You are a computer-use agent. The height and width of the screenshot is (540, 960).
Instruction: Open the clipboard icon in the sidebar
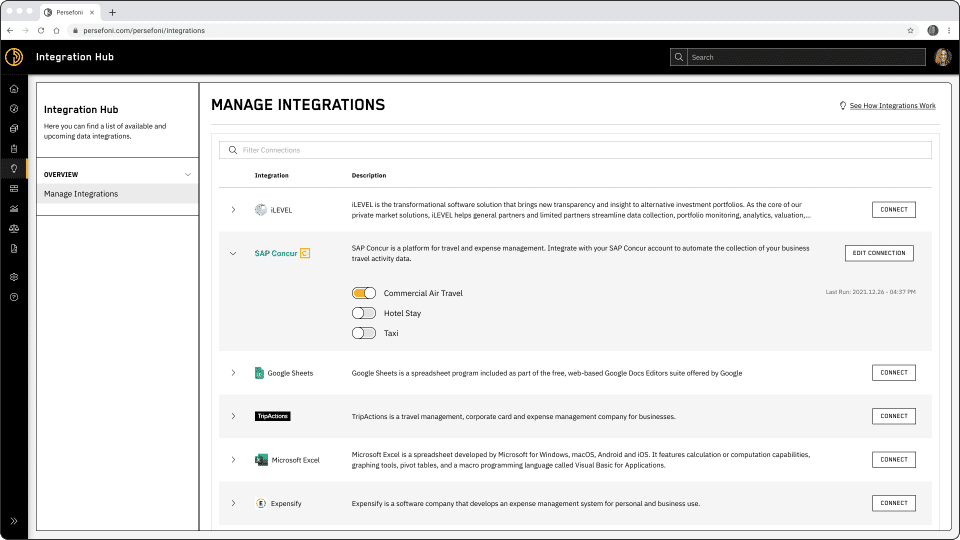(14, 149)
